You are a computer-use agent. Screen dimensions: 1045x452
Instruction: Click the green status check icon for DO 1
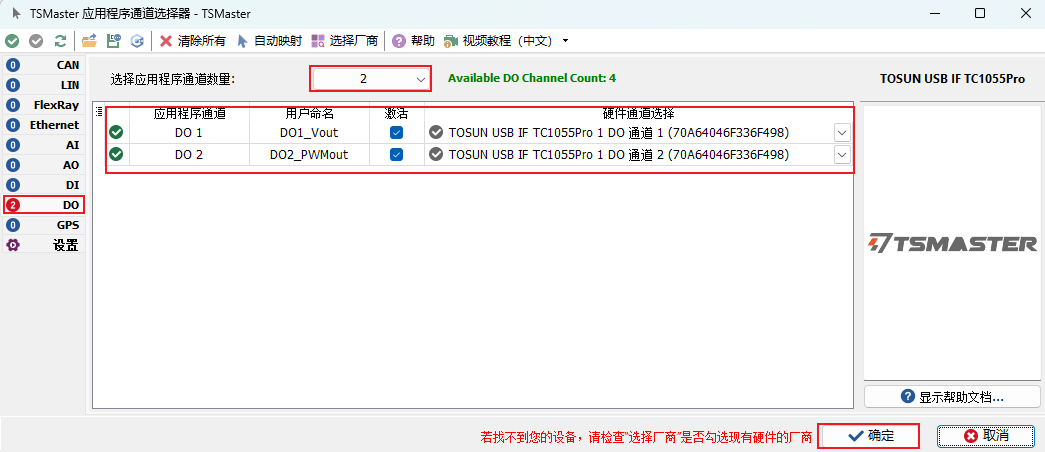116,133
